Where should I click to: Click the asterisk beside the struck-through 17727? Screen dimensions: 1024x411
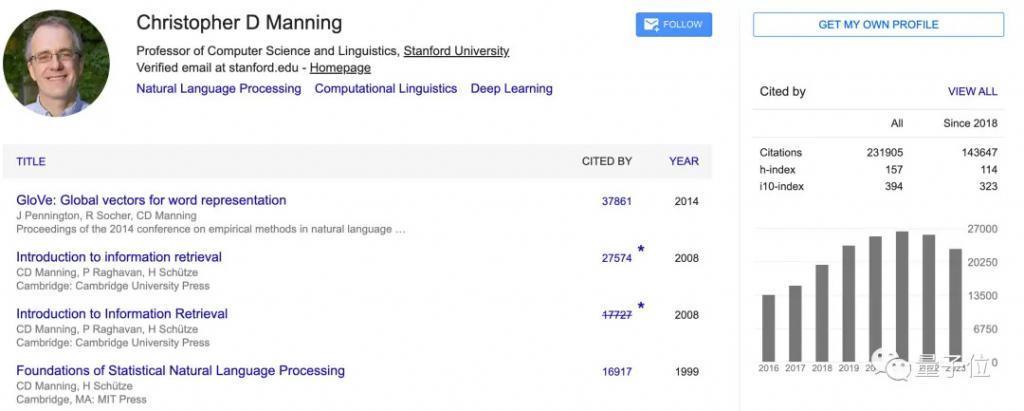[641, 306]
